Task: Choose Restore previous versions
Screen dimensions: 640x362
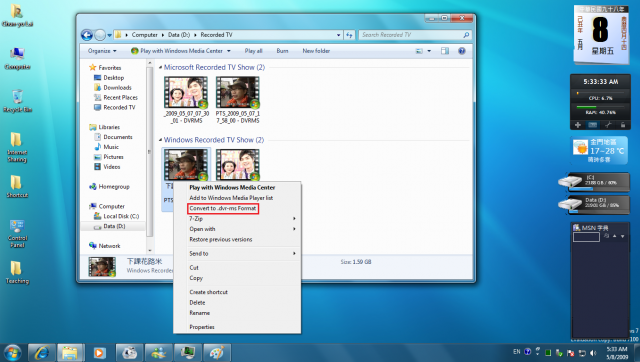Action: point(221,240)
